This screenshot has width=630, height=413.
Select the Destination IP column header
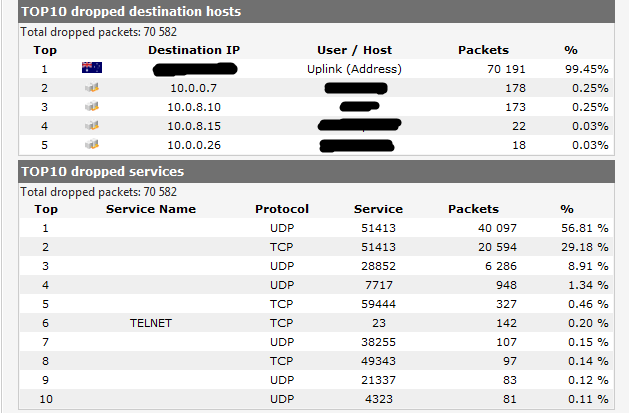[194, 50]
